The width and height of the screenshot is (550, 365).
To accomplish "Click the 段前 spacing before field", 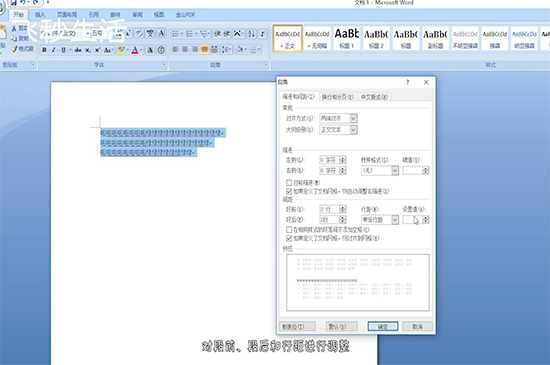I will point(333,209).
